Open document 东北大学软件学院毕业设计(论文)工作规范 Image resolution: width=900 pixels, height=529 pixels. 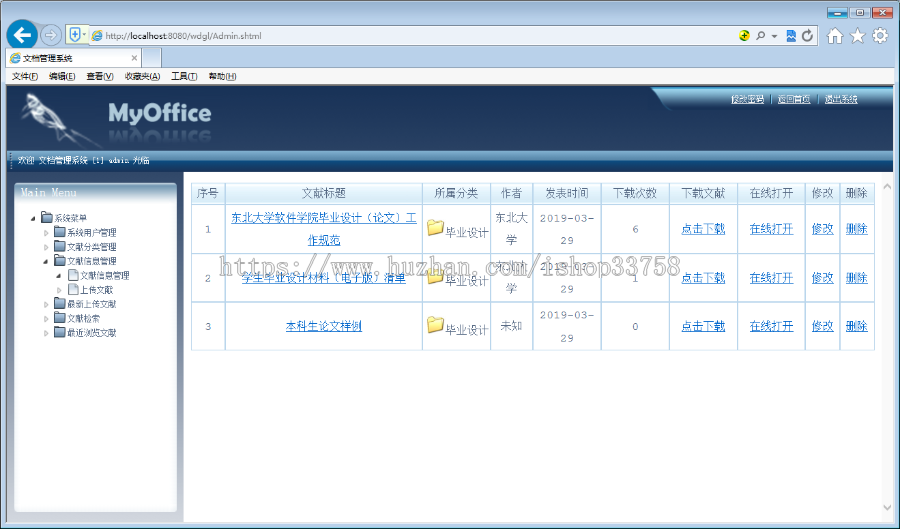[324, 229]
